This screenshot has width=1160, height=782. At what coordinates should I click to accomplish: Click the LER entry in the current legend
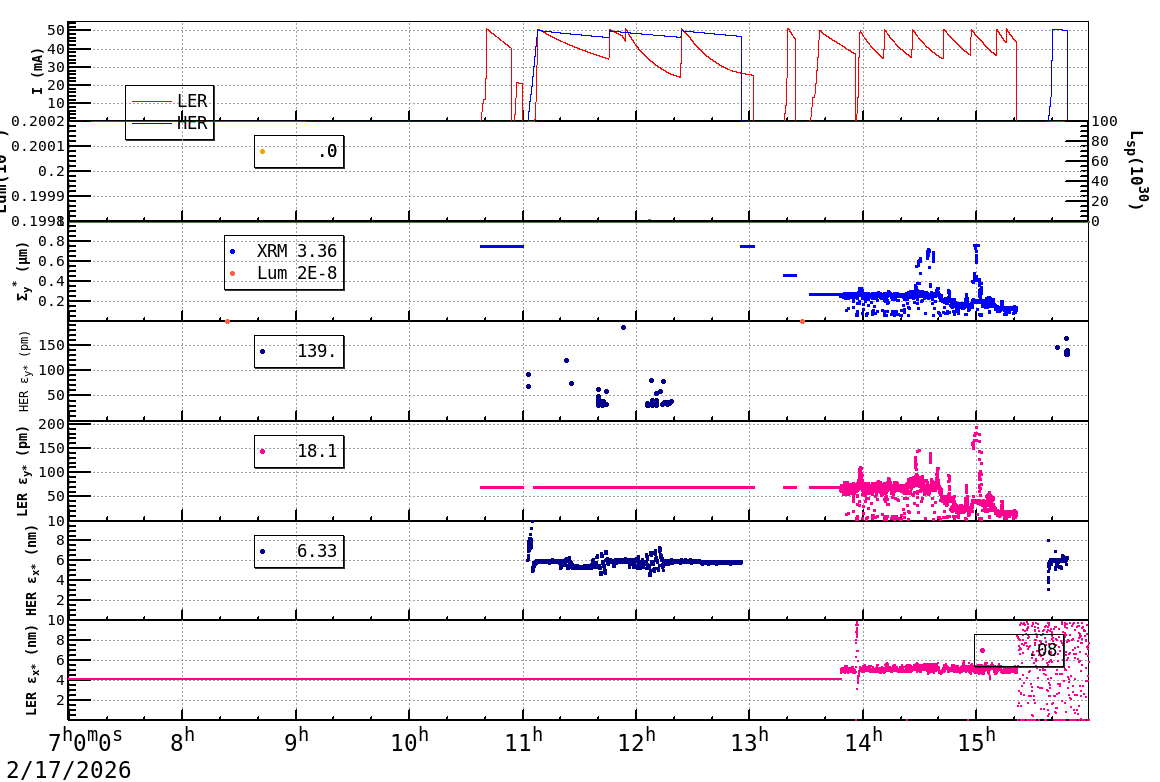tap(169, 101)
